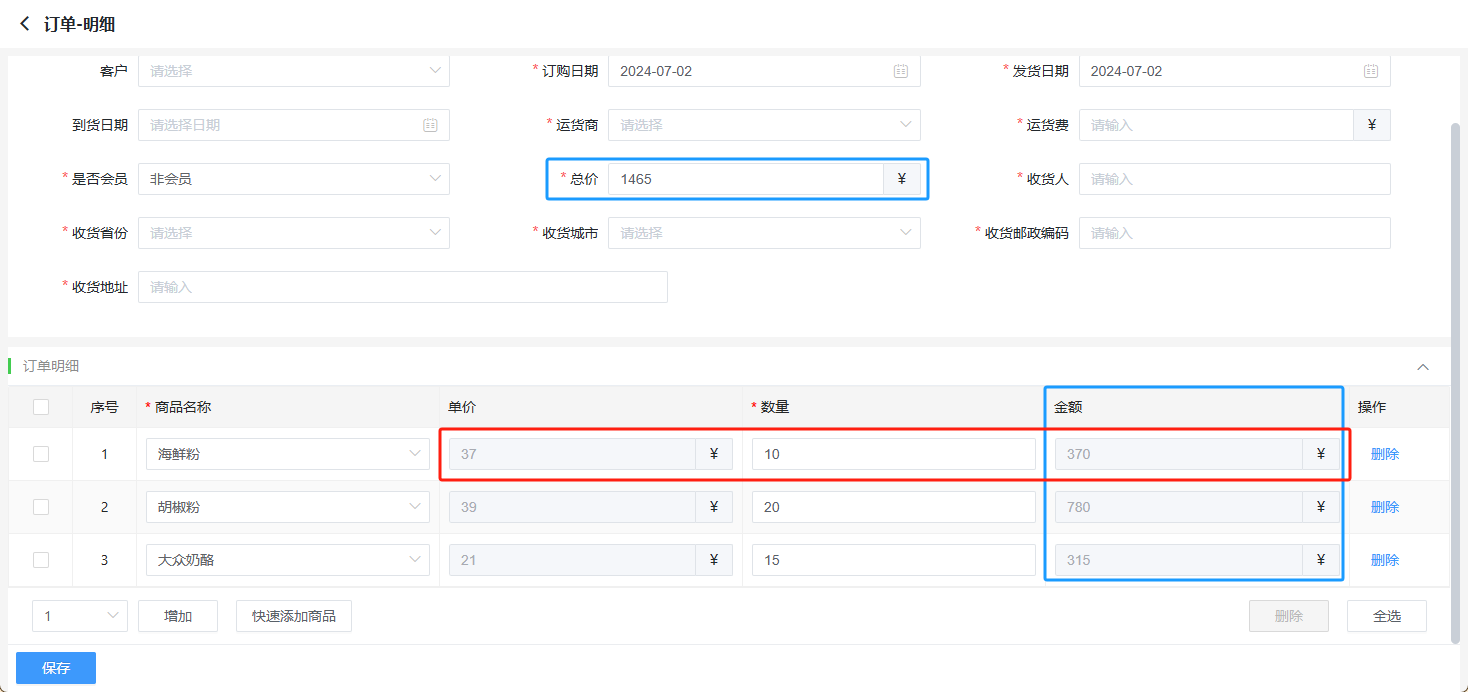
Task: Check the row 1 海鲜粉 checkbox
Action: click(41, 454)
